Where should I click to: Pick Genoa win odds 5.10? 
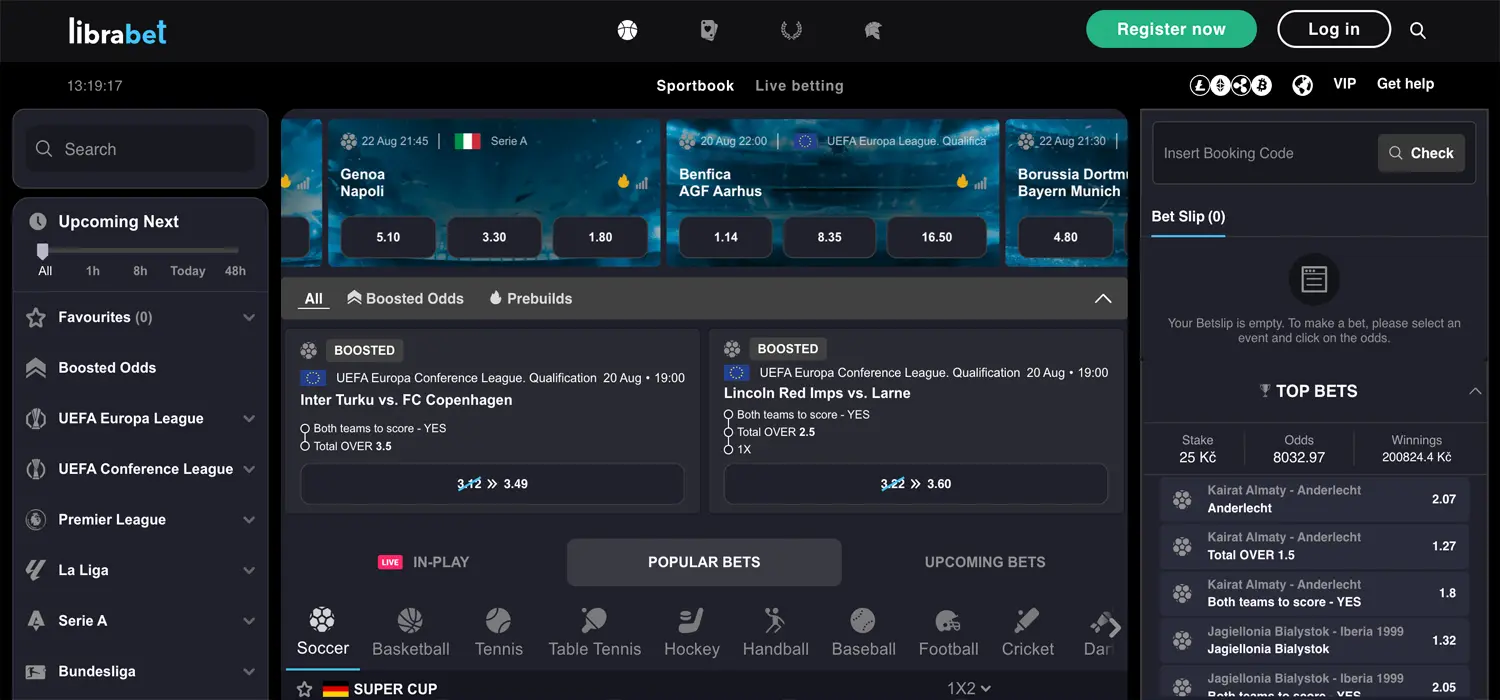(388, 237)
